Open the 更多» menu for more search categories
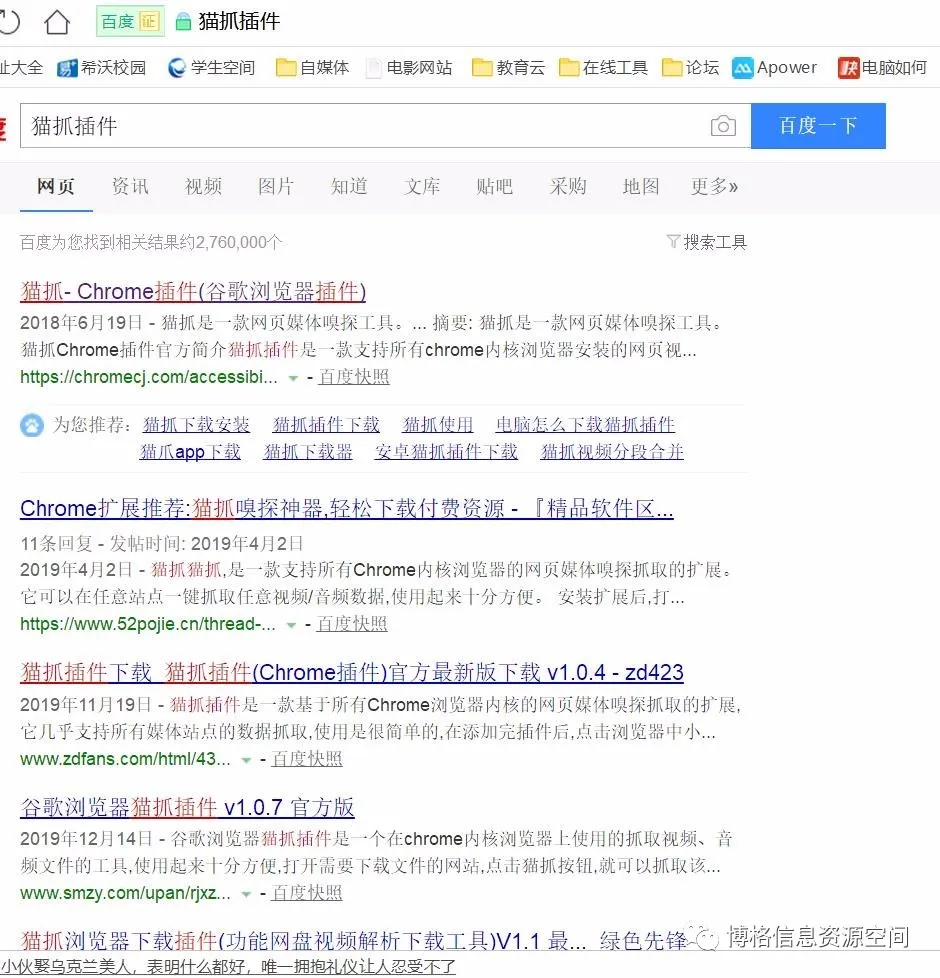This screenshot has height=978, width=940. click(715, 187)
